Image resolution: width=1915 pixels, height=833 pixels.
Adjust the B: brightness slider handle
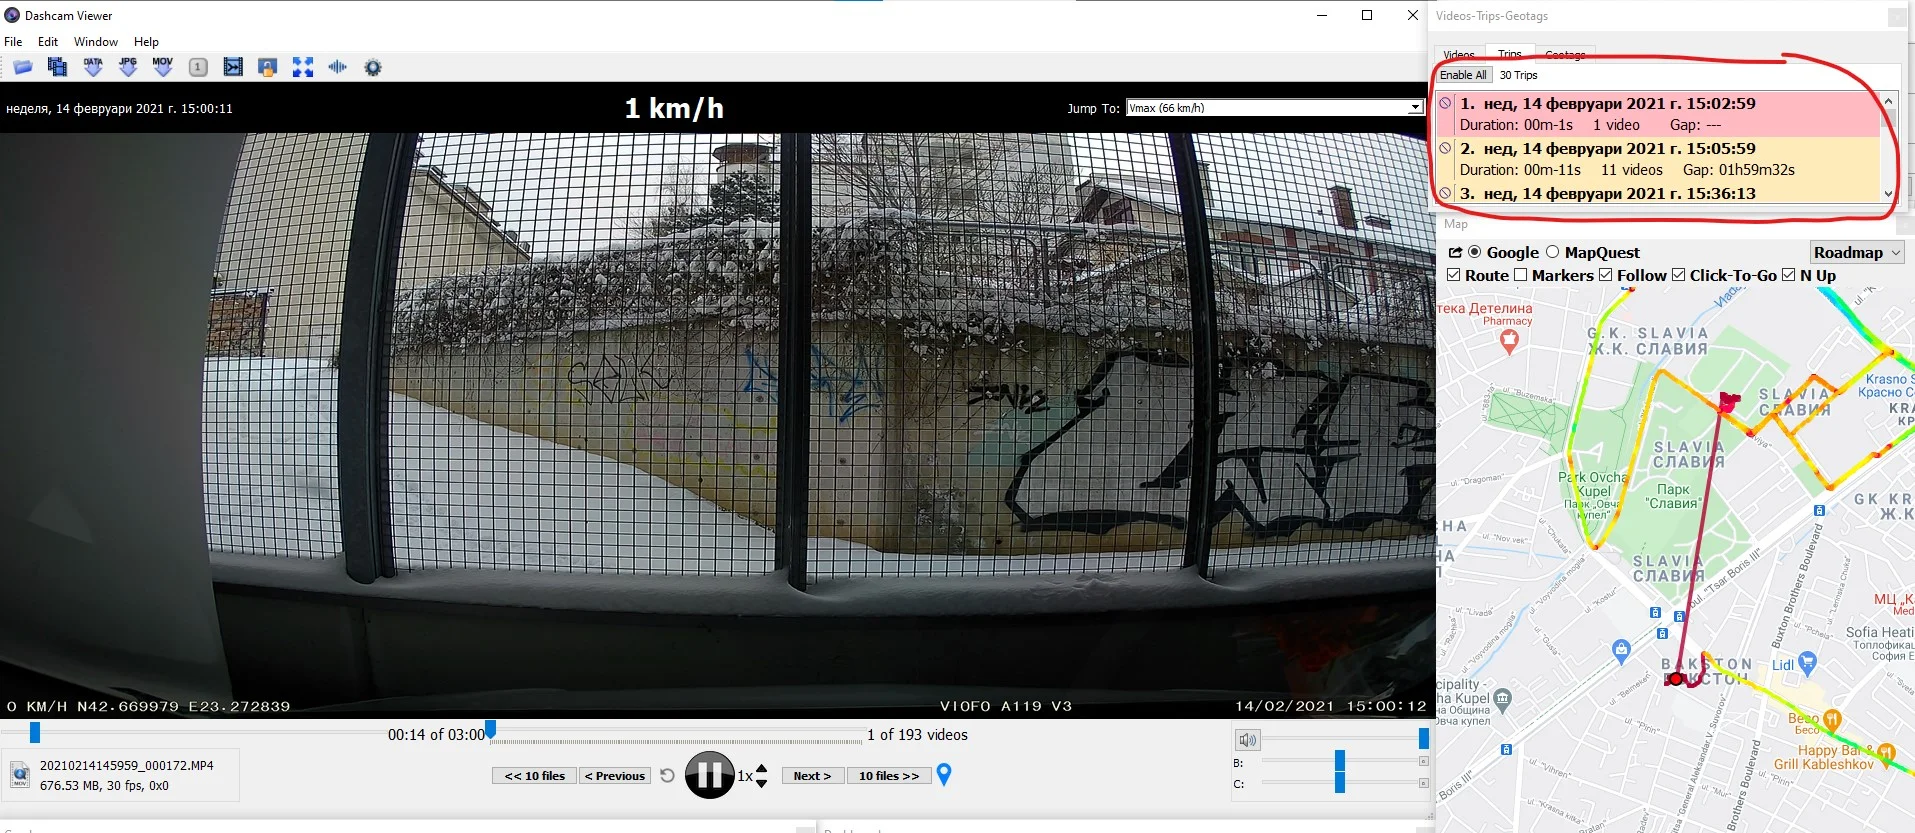click(x=1340, y=761)
